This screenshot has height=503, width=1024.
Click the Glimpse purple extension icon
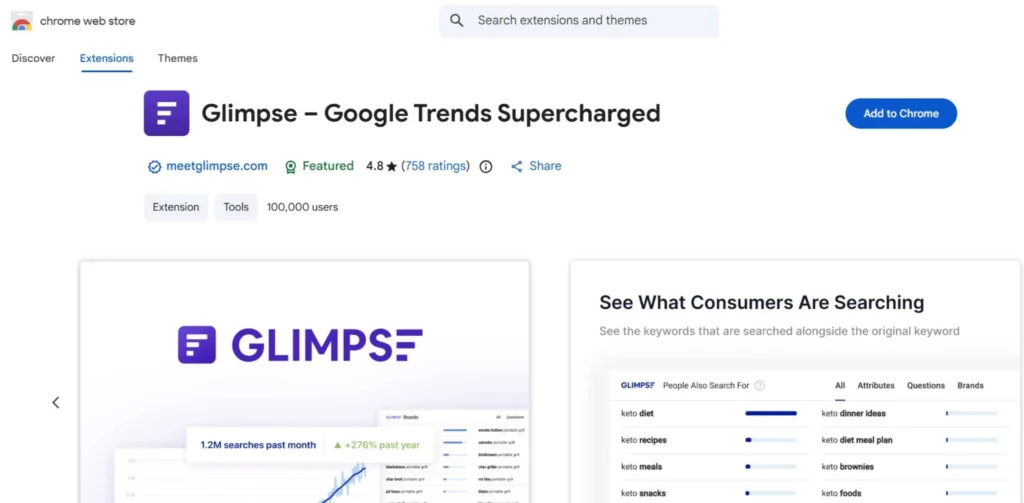[x=166, y=113]
